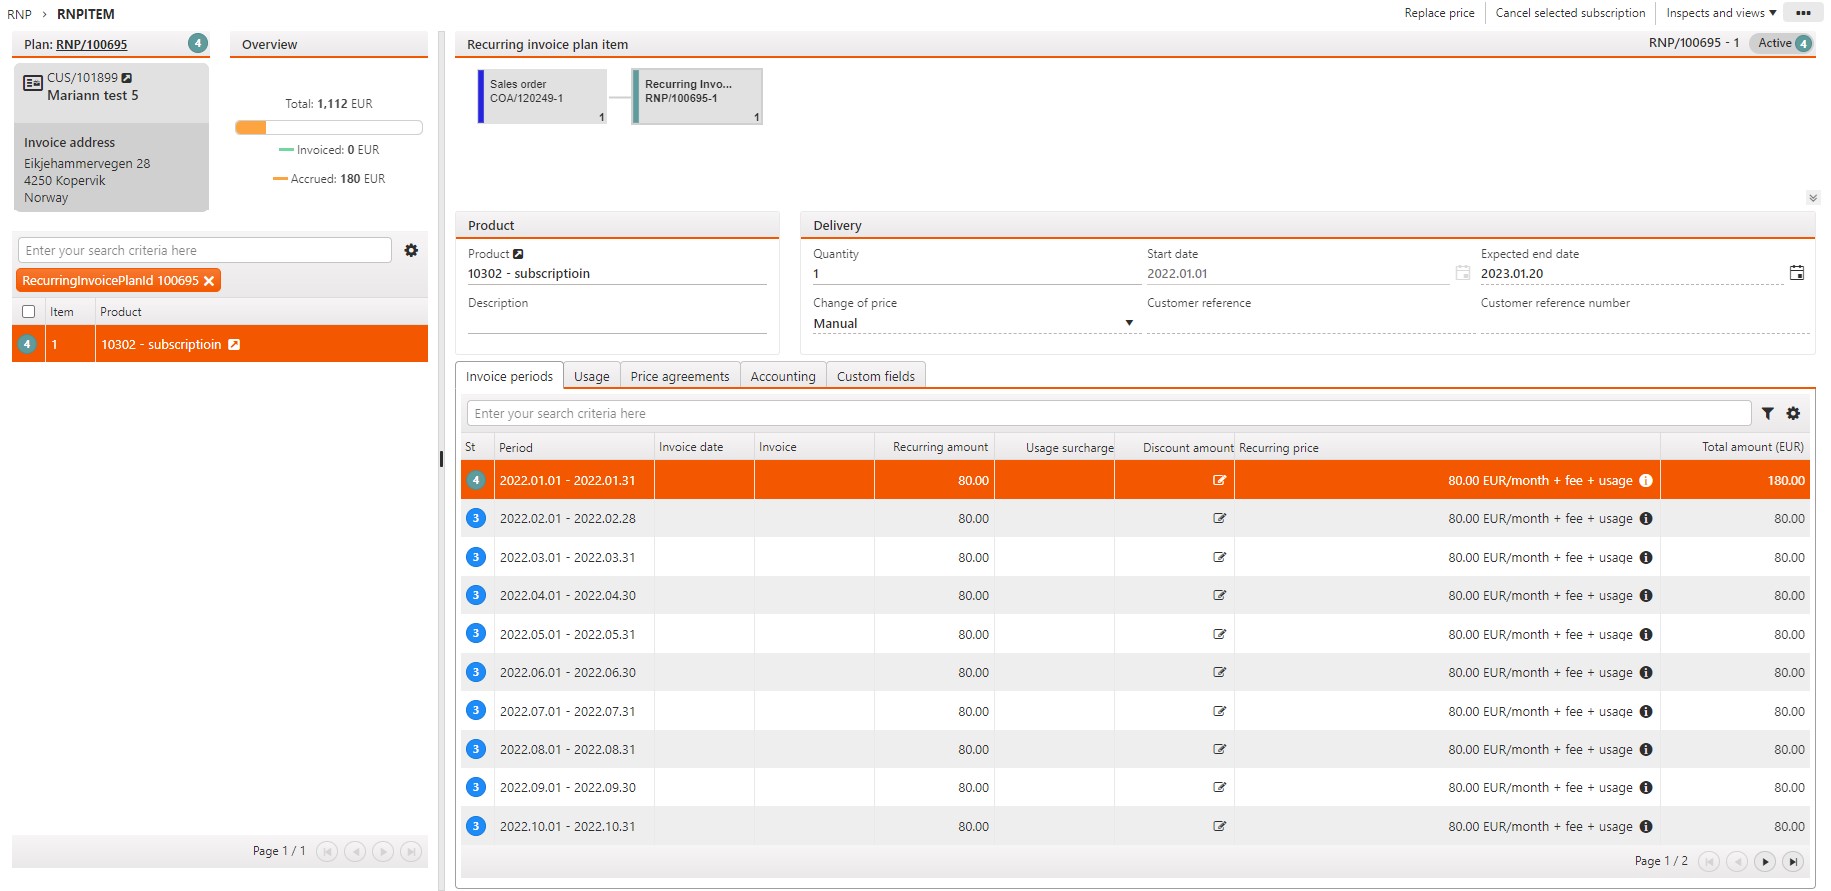Open product link icon next to Product label

pos(518,254)
